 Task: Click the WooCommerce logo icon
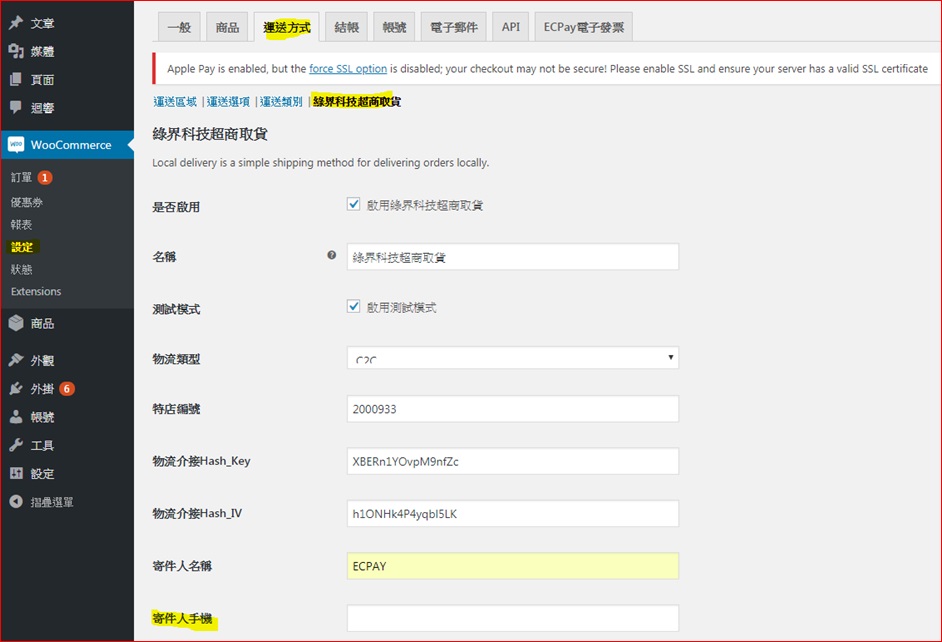click(16, 145)
